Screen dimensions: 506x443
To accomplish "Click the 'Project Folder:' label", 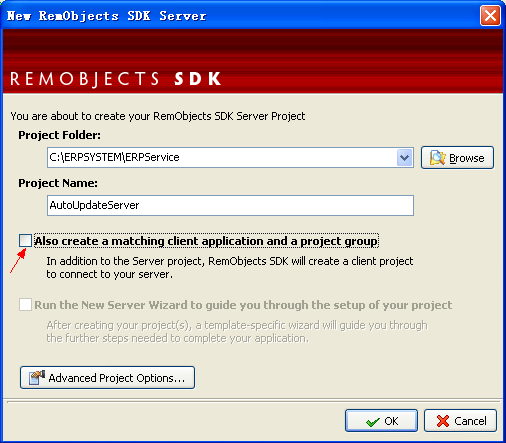I will tap(59, 135).
